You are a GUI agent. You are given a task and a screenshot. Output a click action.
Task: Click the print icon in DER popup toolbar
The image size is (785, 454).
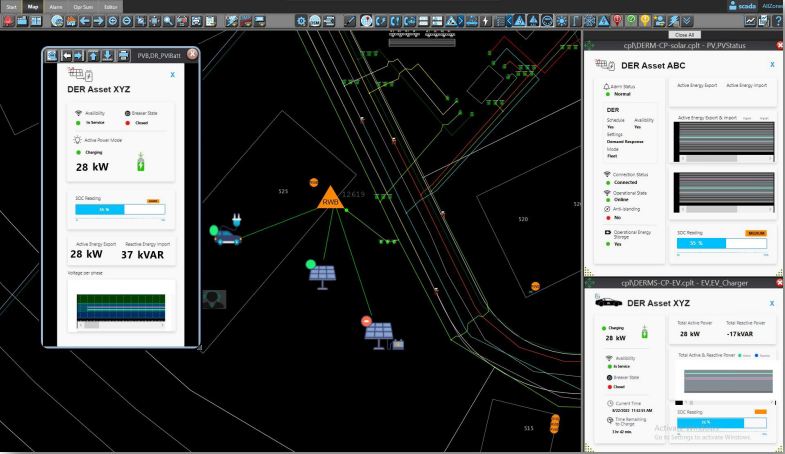pyautogui.click(x=123, y=55)
